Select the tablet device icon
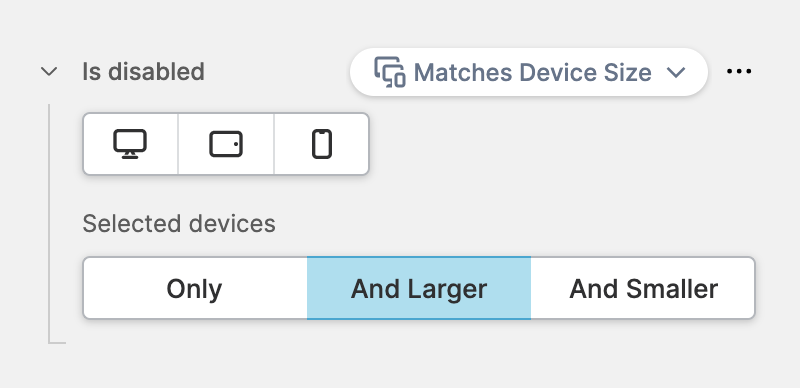 point(226,144)
